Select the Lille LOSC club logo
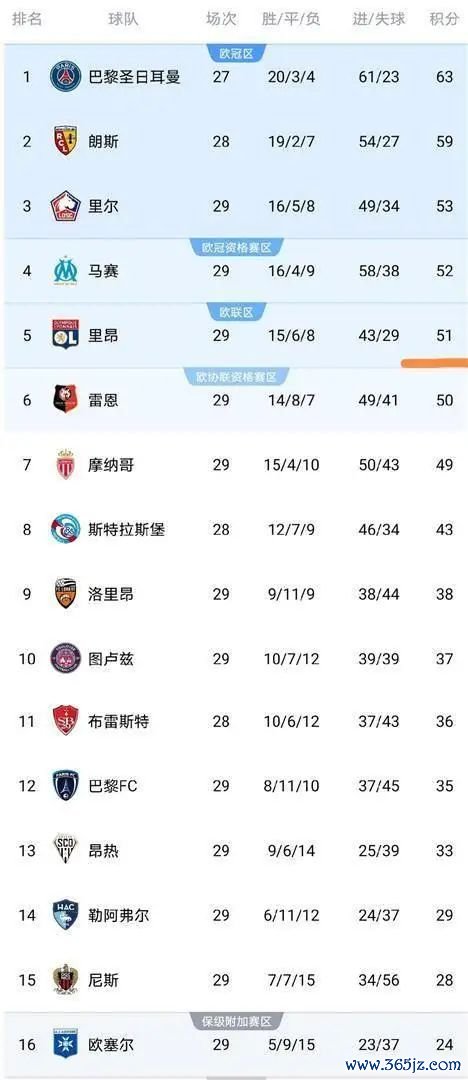This screenshot has width=468, height=1080. [66, 206]
